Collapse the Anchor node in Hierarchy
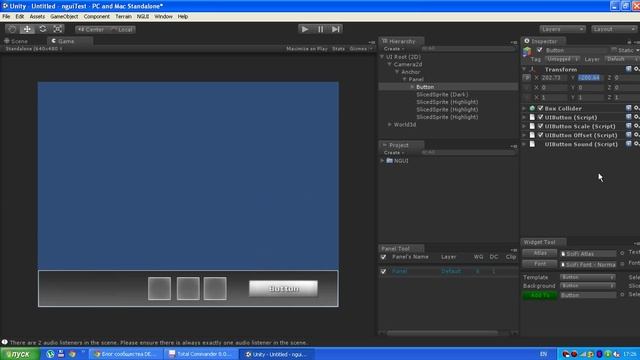640x360 pixels. (x=397, y=72)
